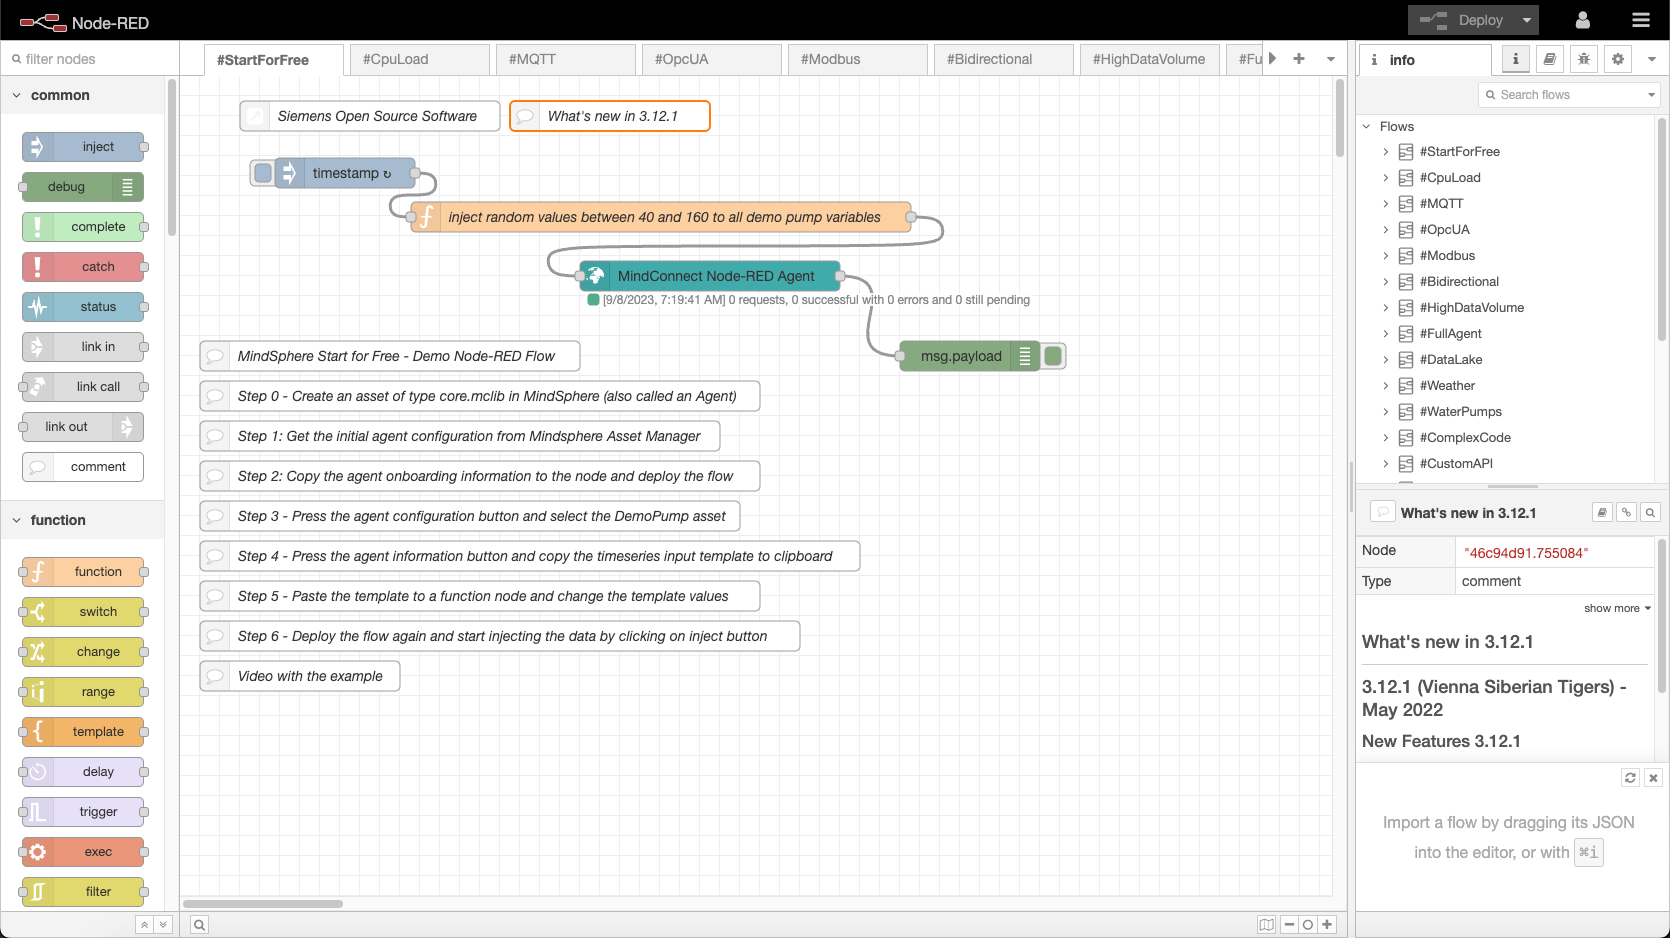
Task: Select the inject palette node
Action: click(x=83, y=147)
